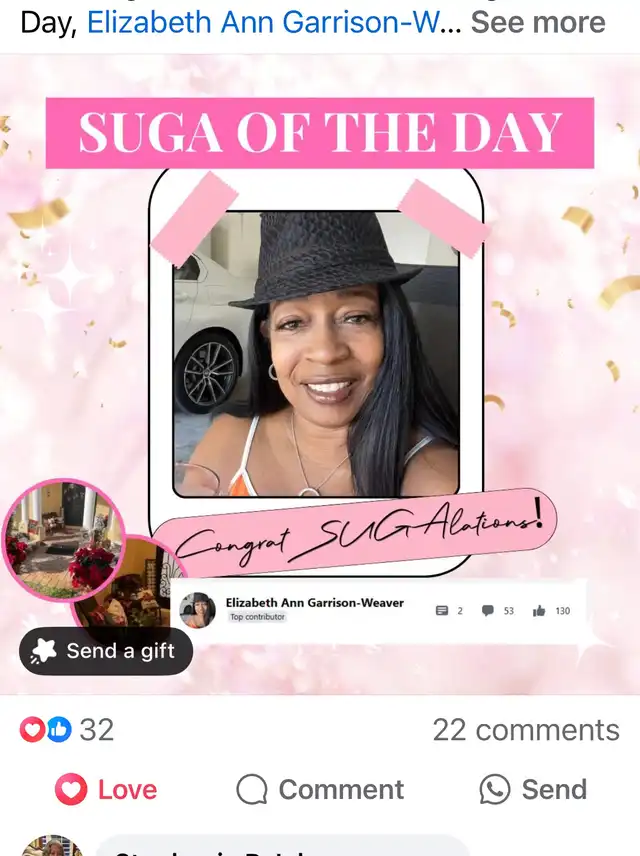640x856 pixels.
Task: Expand the post with See more
Action: pyautogui.click(x=538, y=22)
